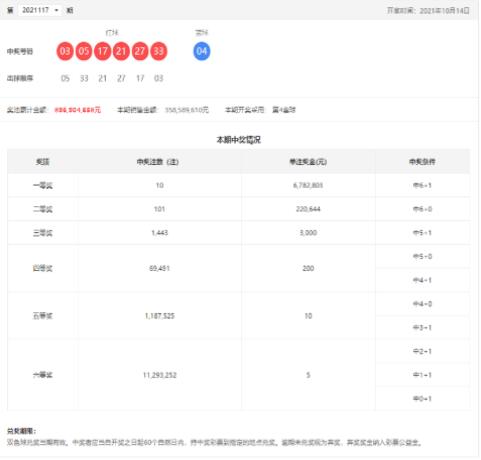Click the condition cell 中2+1
The height and width of the screenshot is (460, 481).
pyautogui.click(x=422, y=352)
